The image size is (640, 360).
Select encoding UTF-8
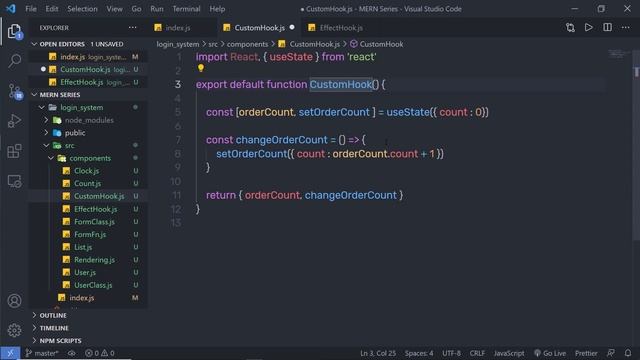point(451,353)
